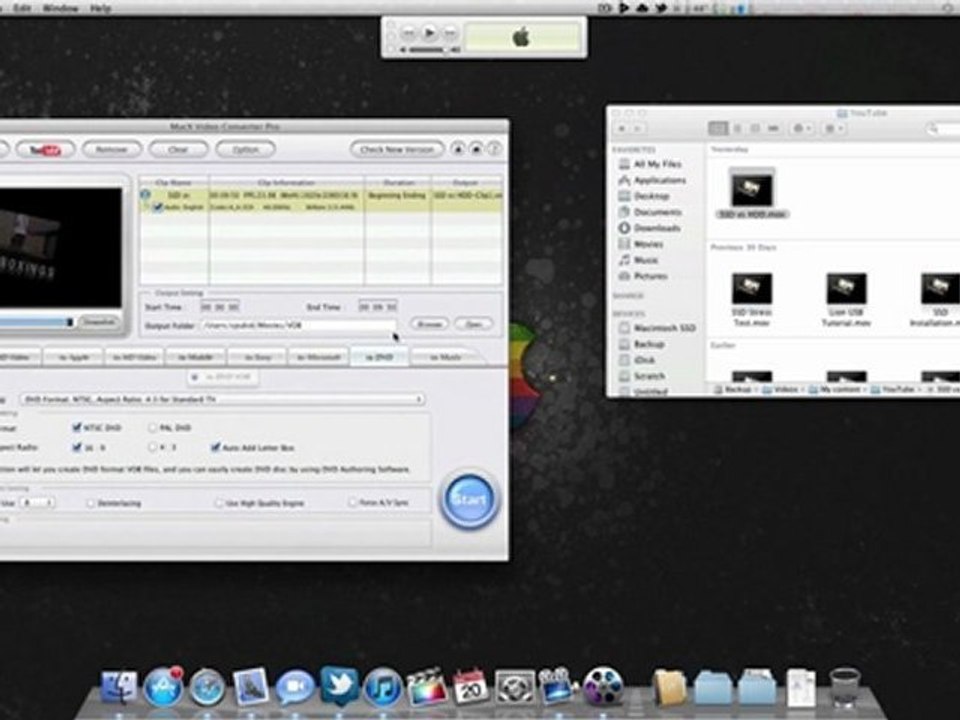Click the Browse button for output folder

(x=429, y=324)
